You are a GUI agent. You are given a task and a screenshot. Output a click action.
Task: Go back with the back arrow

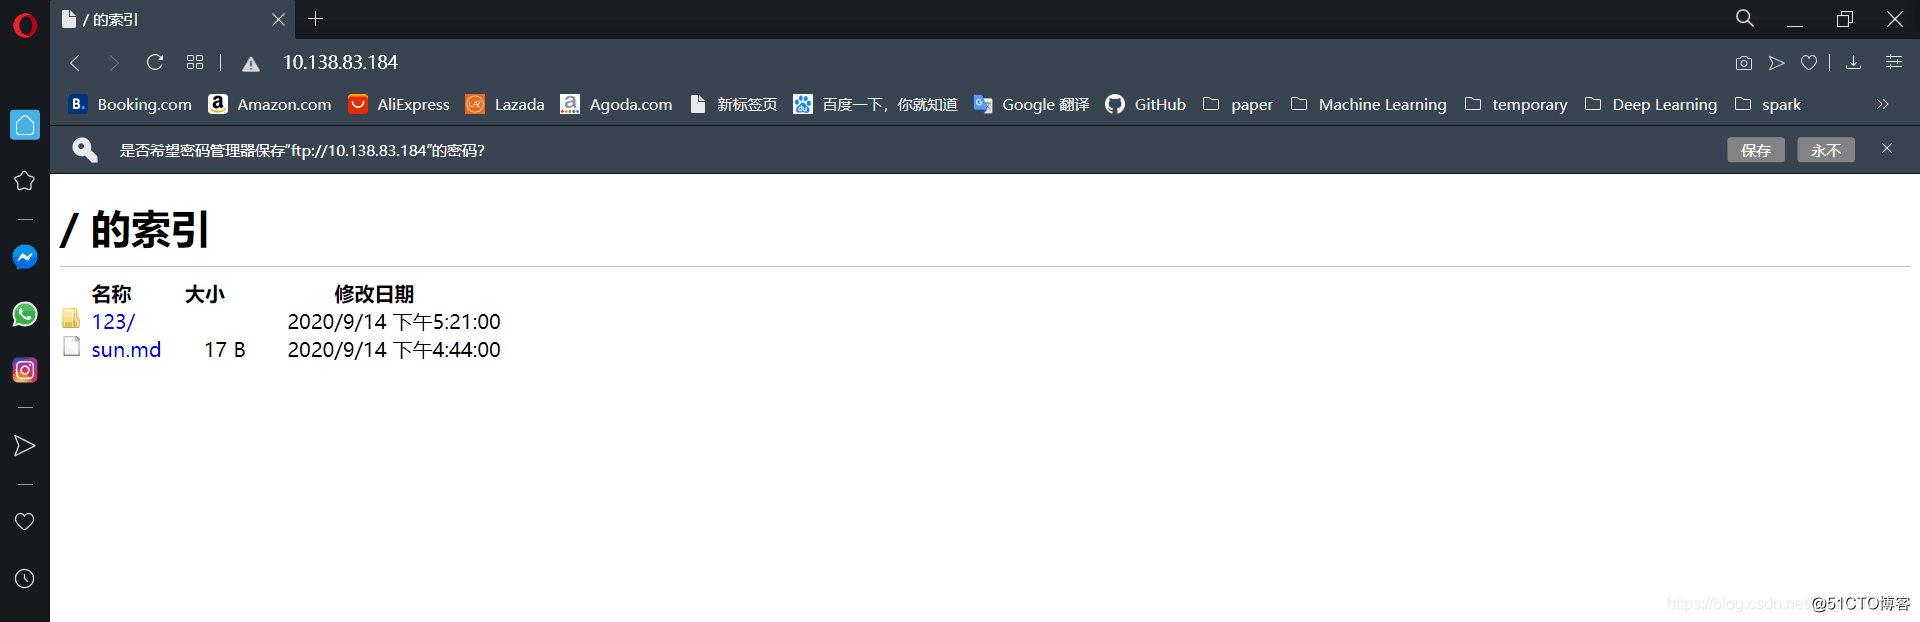(x=75, y=63)
